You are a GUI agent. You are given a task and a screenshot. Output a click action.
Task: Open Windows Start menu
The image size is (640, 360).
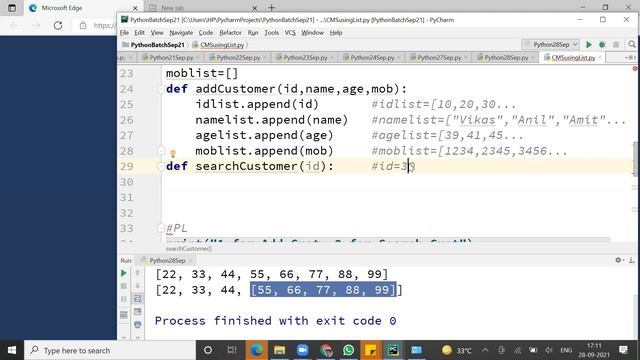[x=12, y=350]
